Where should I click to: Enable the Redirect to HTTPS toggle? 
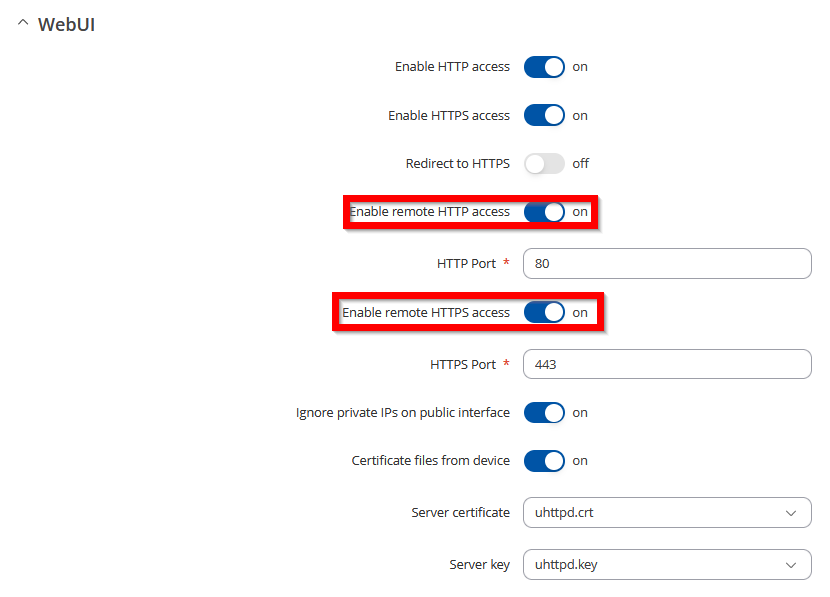click(x=544, y=164)
